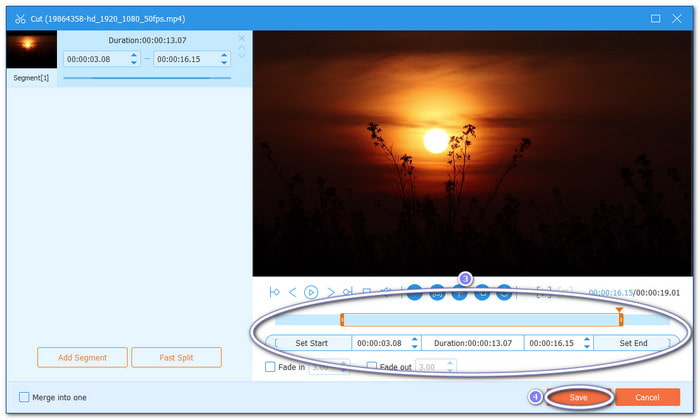700x420 pixels.
Task: Maximize the Cut window
Action: click(655, 18)
